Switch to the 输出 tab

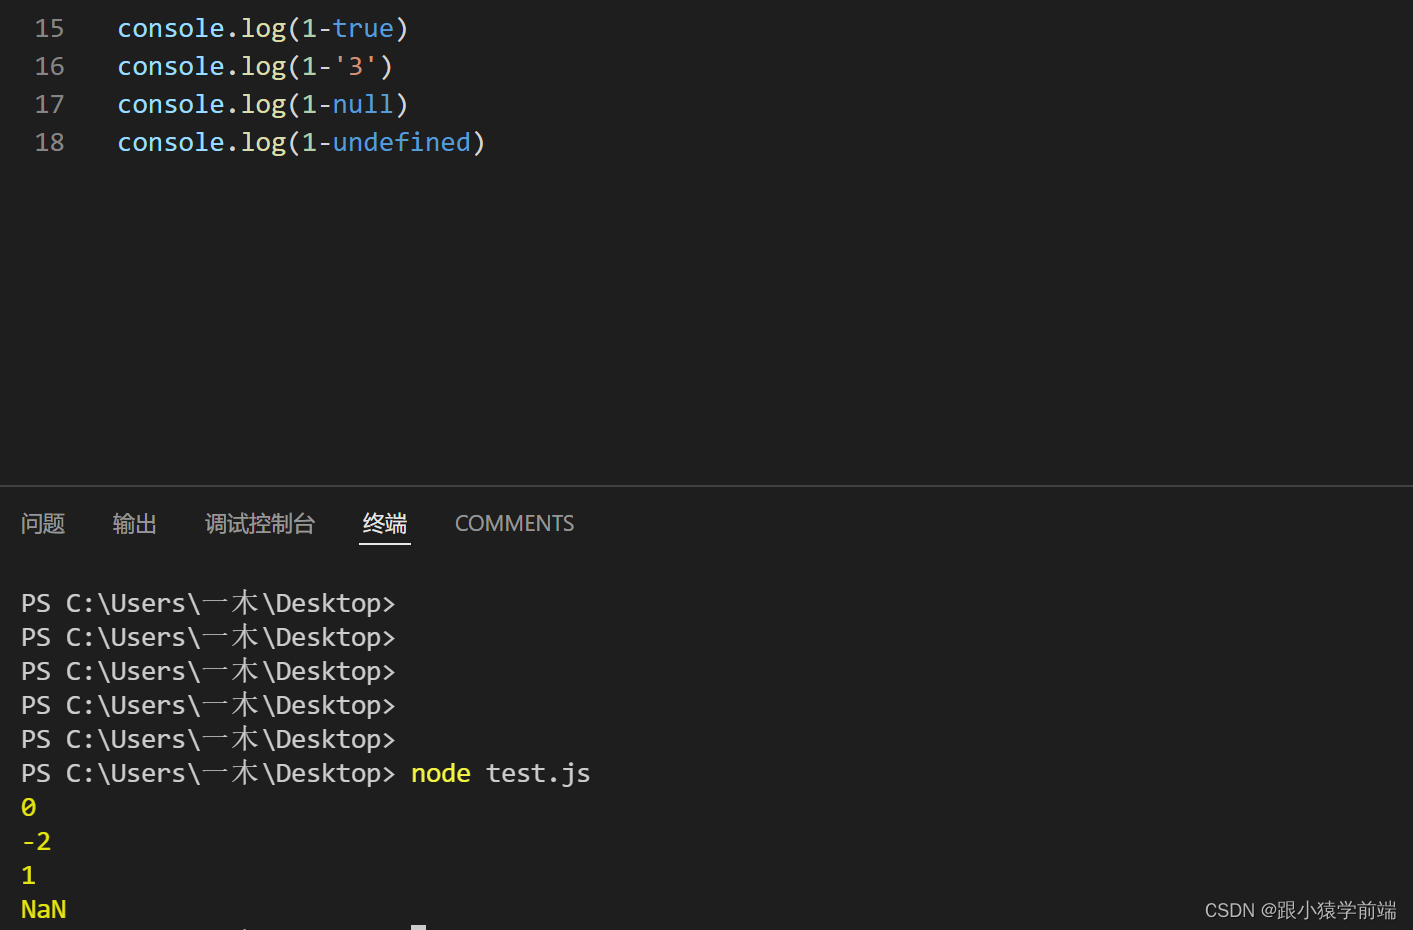click(x=135, y=523)
